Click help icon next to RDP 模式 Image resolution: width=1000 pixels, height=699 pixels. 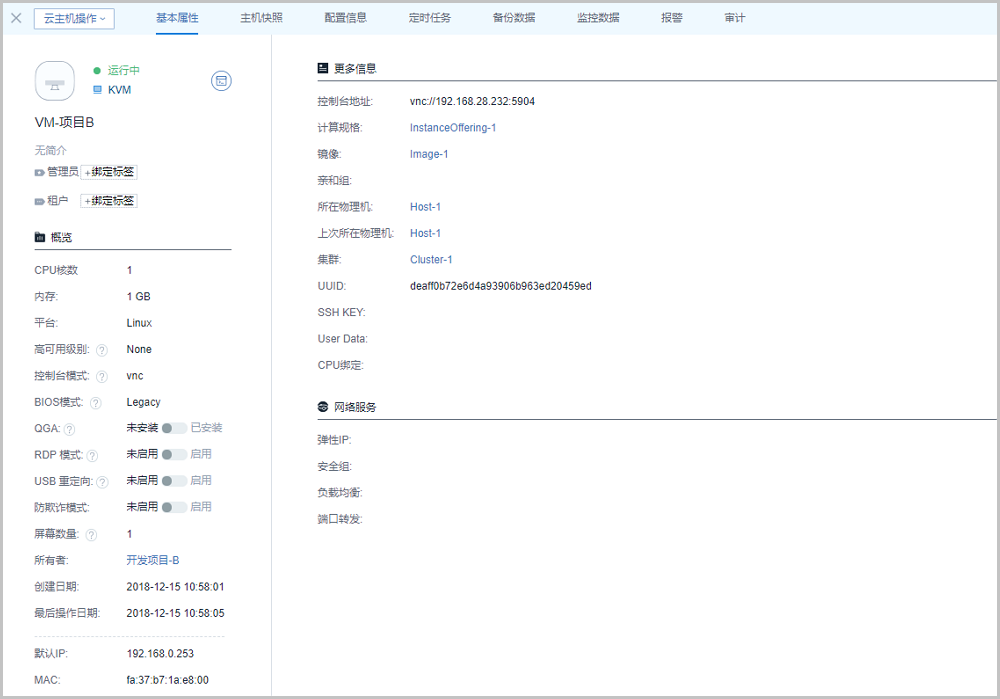point(92,456)
